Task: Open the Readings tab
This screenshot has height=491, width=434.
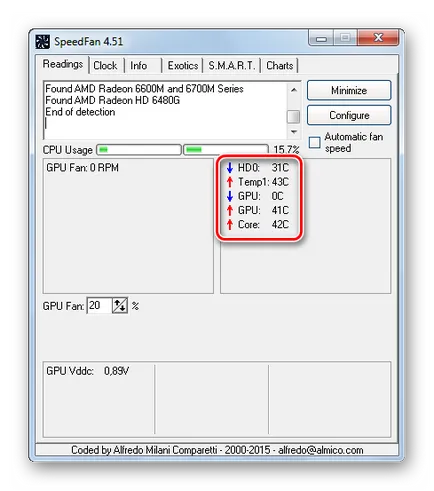Action: pyautogui.click(x=63, y=64)
